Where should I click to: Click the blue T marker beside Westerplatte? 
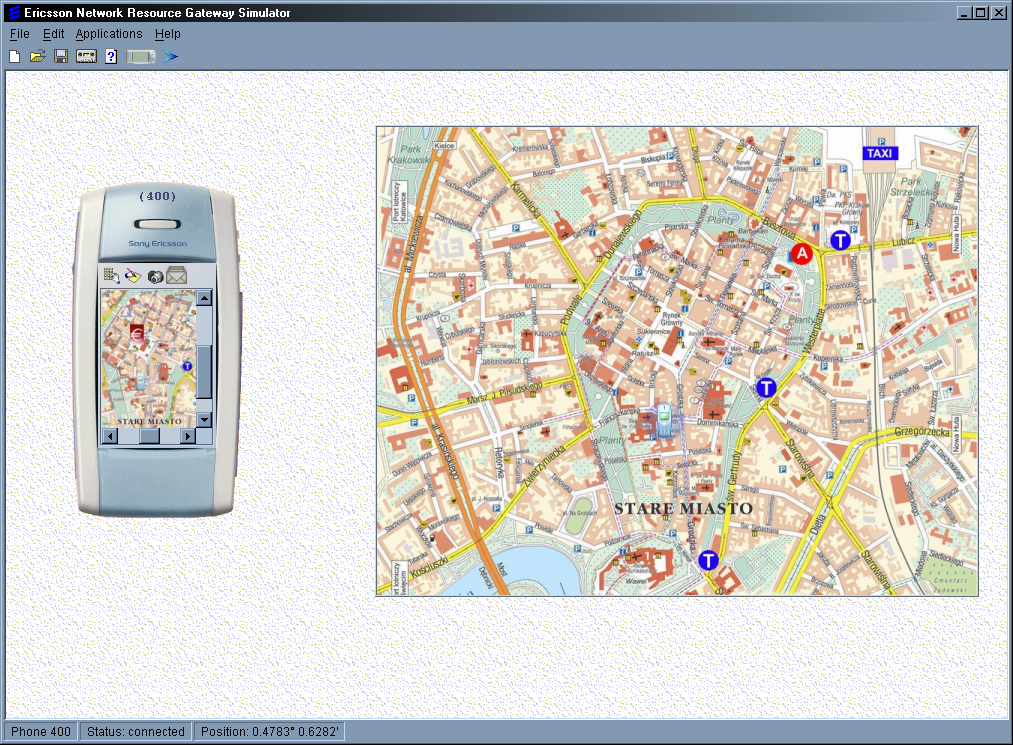(766, 388)
